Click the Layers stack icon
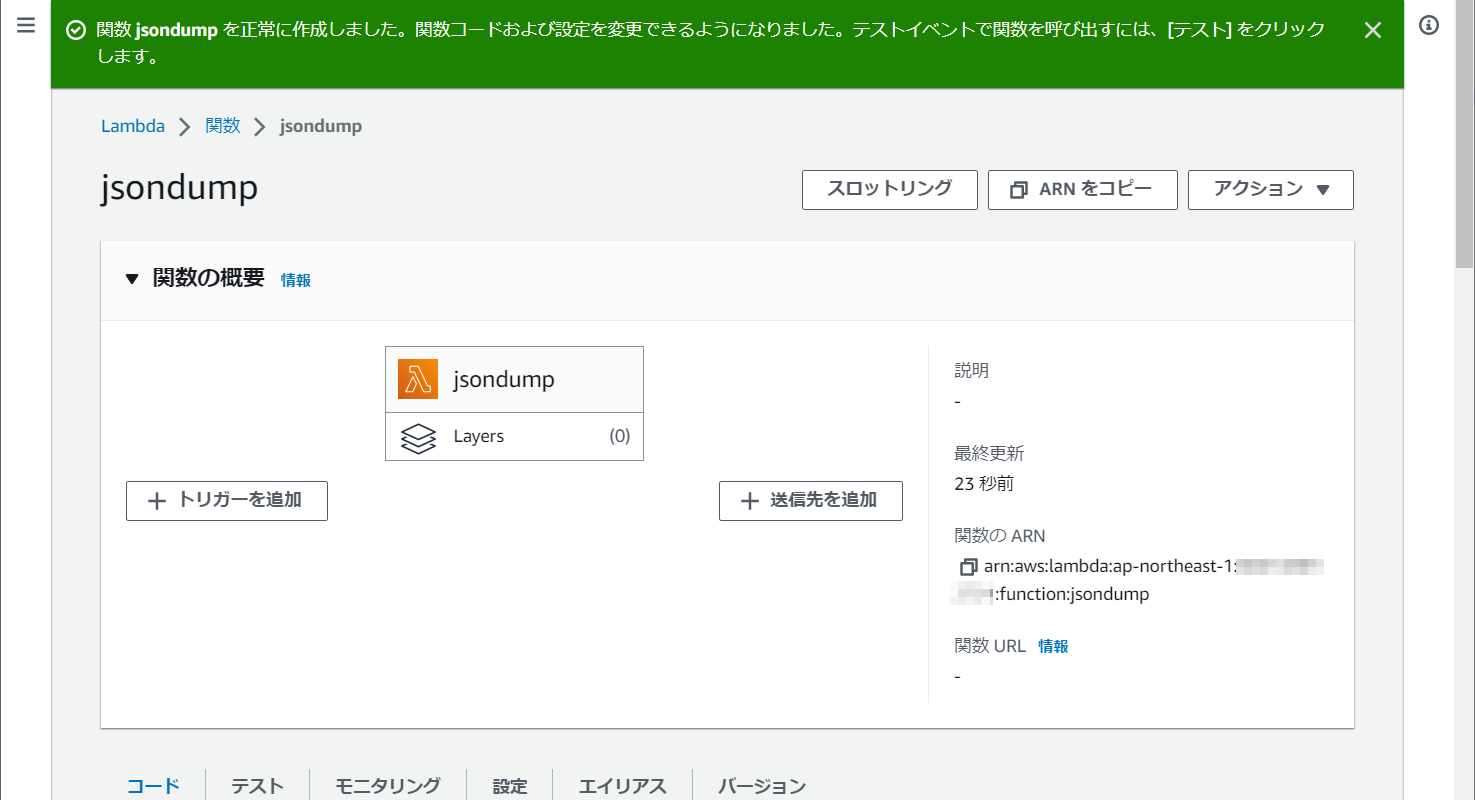 (418, 438)
